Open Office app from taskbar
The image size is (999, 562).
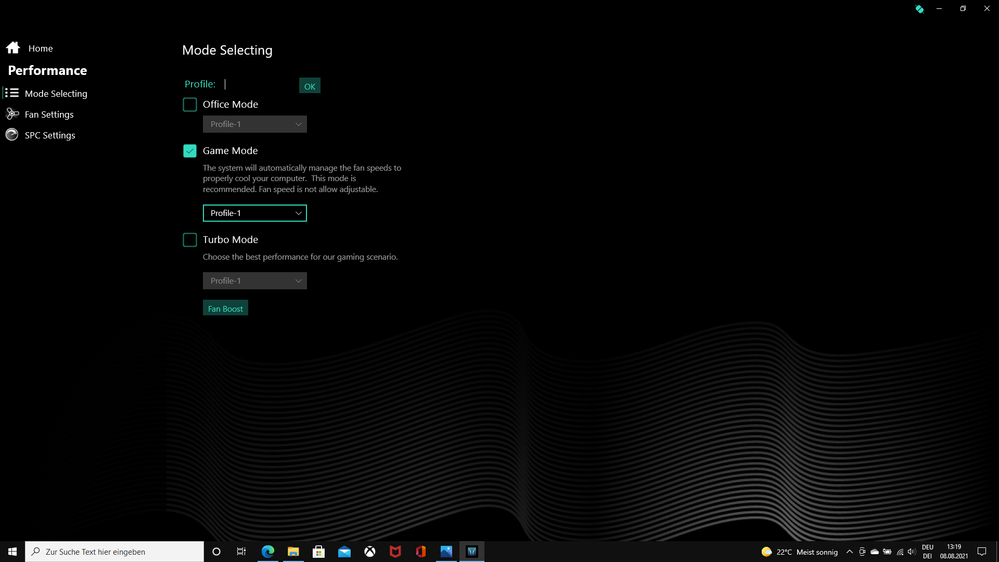tap(420, 551)
